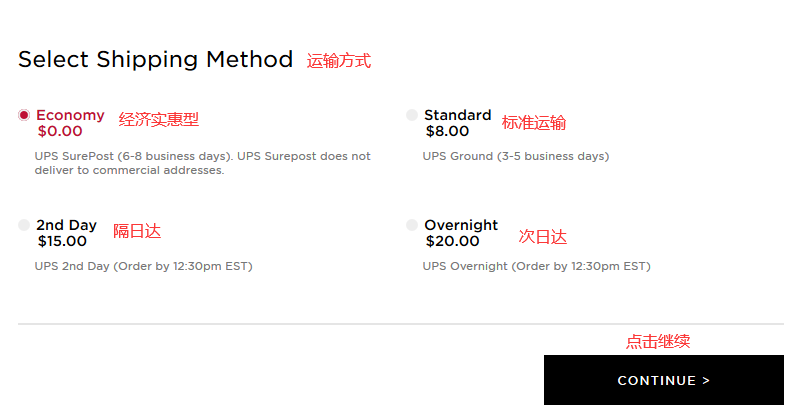The height and width of the screenshot is (418, 805).
Task: Click the UPS 2nd Day description
Action: 143,266
